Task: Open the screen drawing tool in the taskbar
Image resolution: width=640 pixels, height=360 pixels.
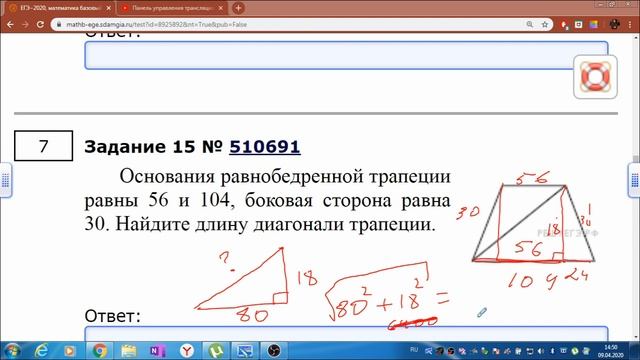Action: click(244, 351)
